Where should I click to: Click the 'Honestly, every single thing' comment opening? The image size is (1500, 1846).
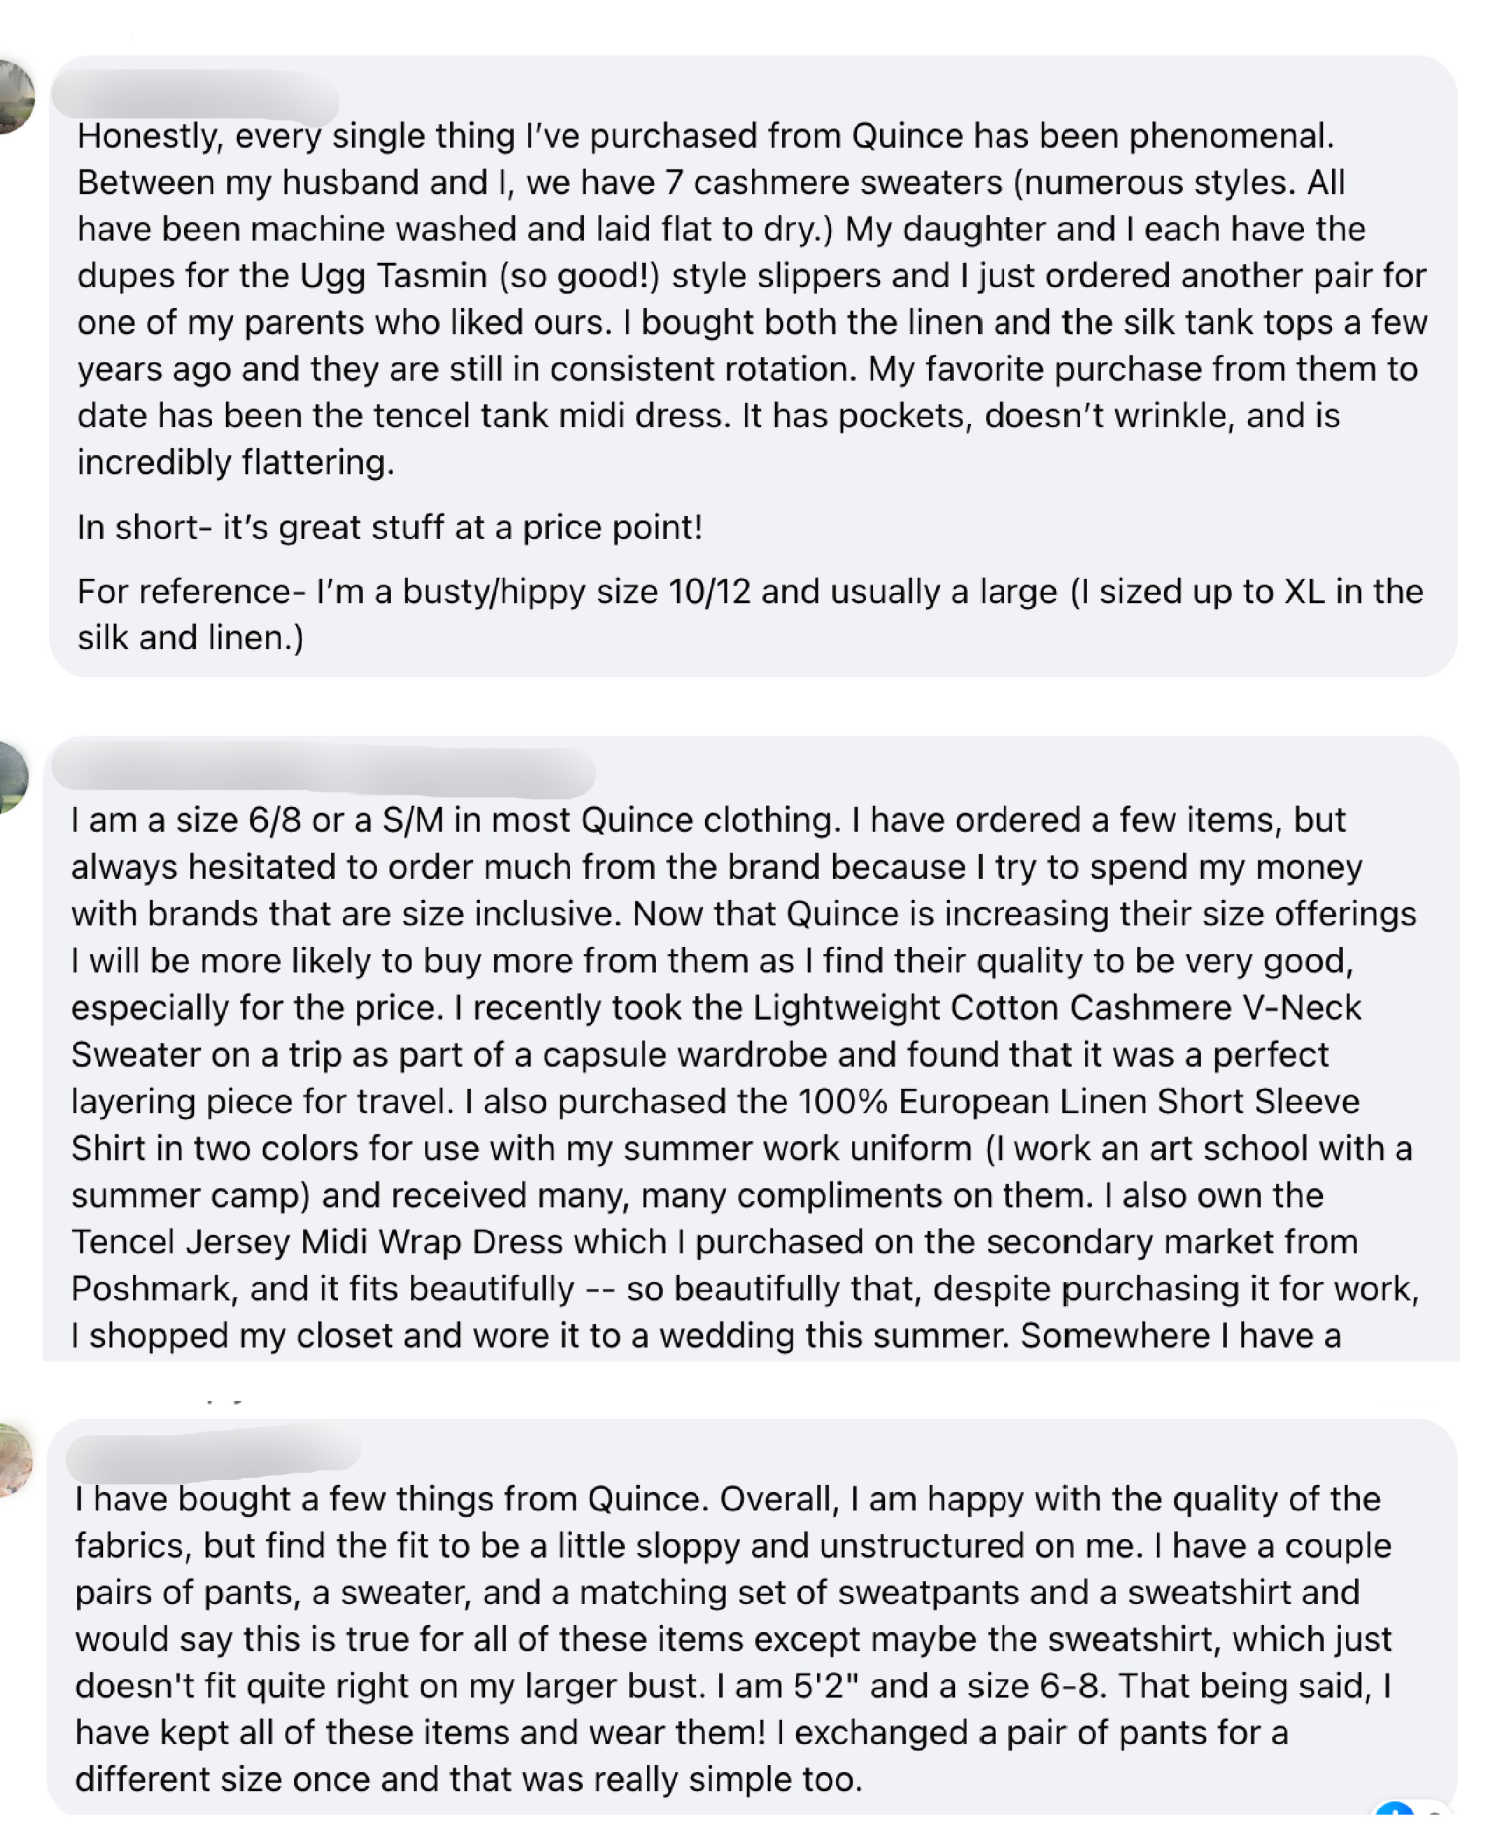[x=706, y=136]
